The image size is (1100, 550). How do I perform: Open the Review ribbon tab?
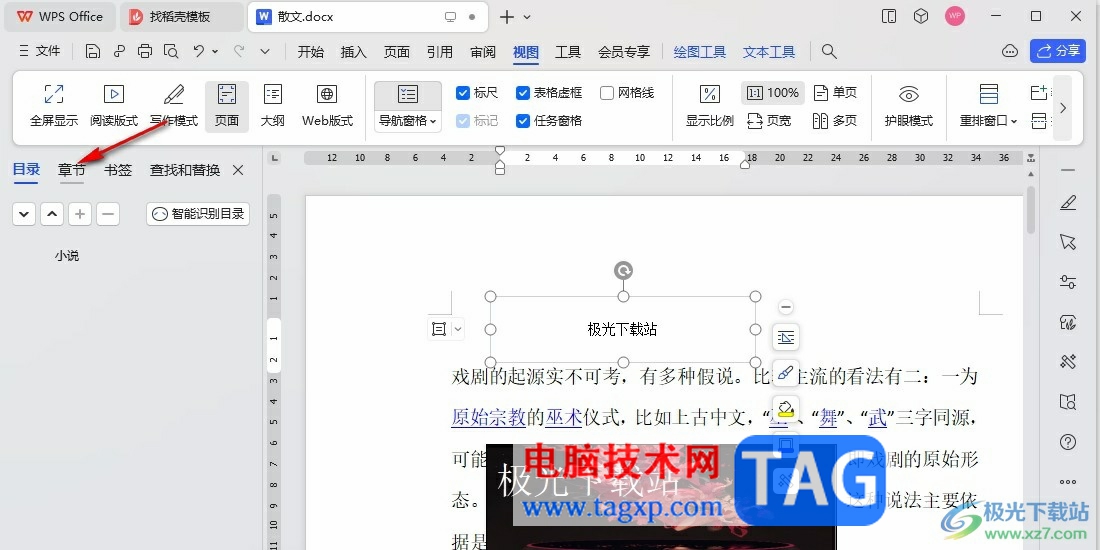pyautogui.click(x=483, y=51)
